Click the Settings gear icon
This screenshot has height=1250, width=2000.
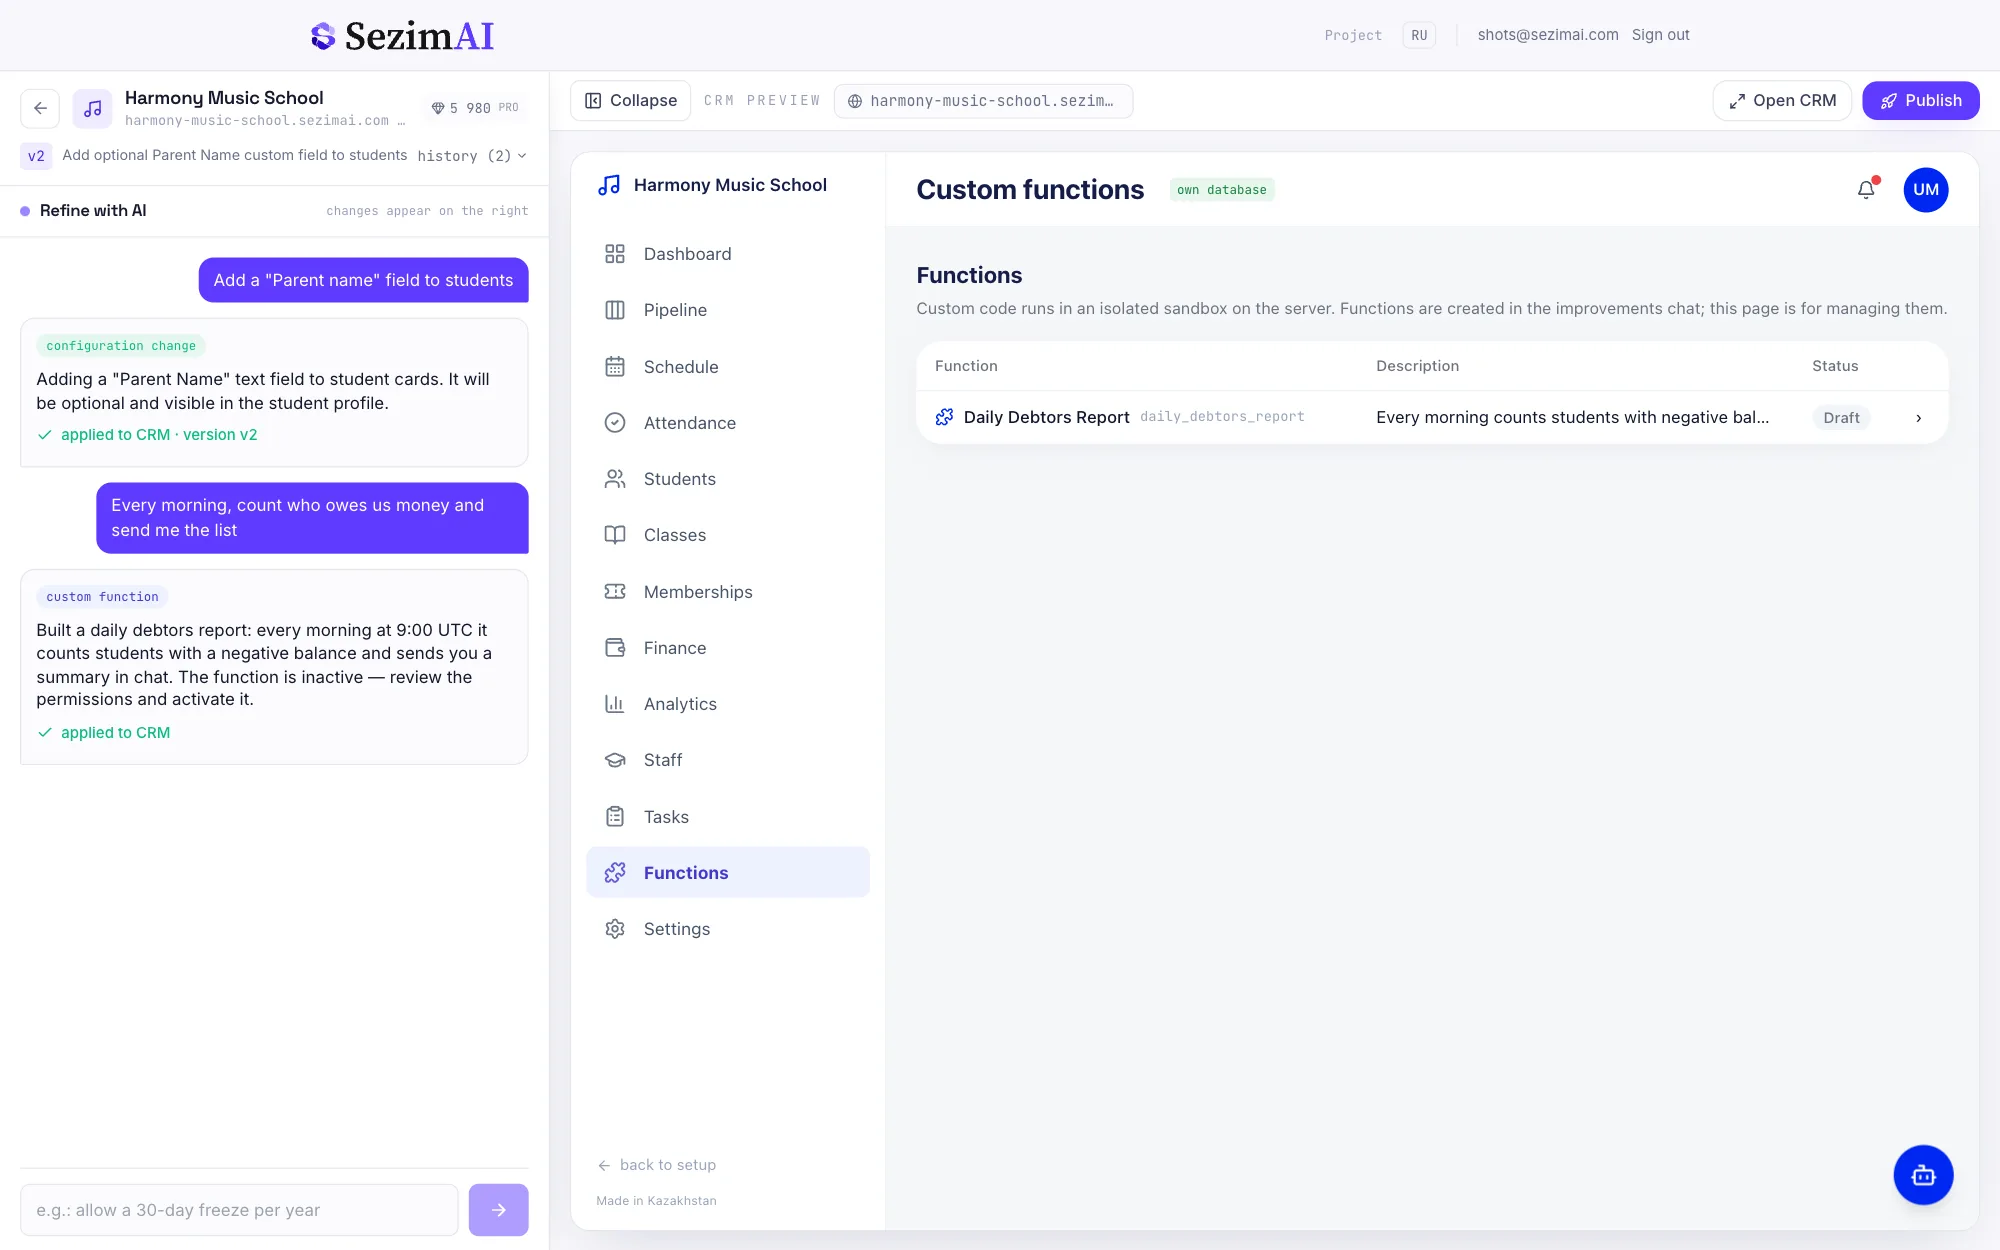615,929
